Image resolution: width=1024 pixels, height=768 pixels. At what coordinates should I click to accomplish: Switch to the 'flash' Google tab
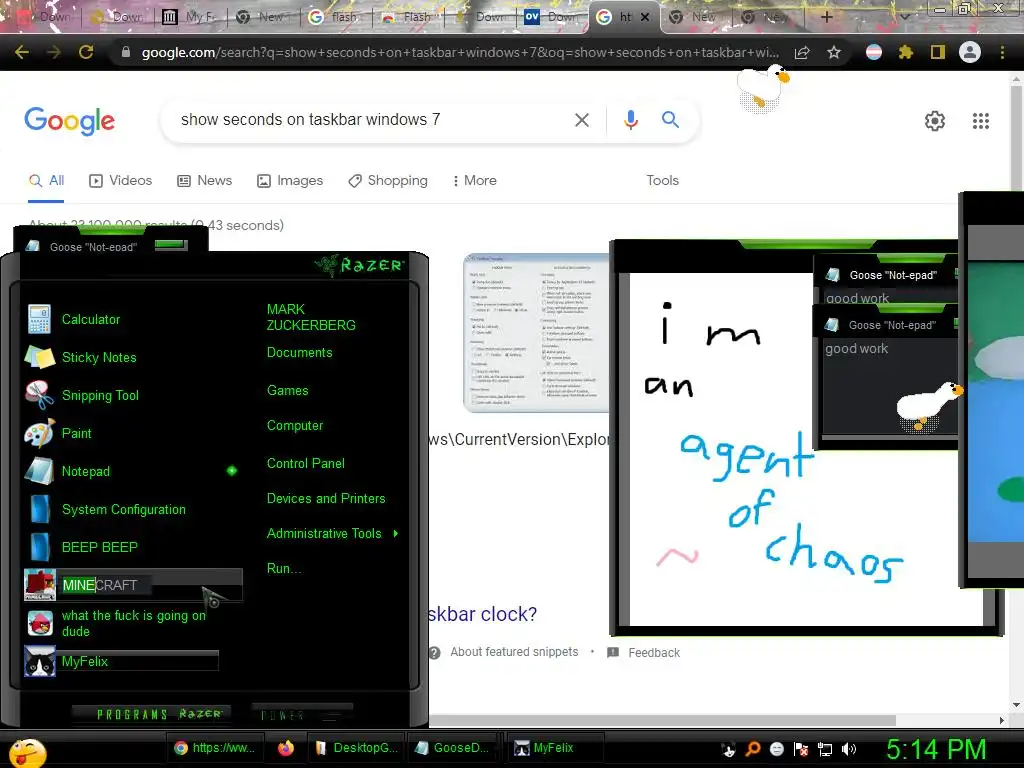point(336,17)
